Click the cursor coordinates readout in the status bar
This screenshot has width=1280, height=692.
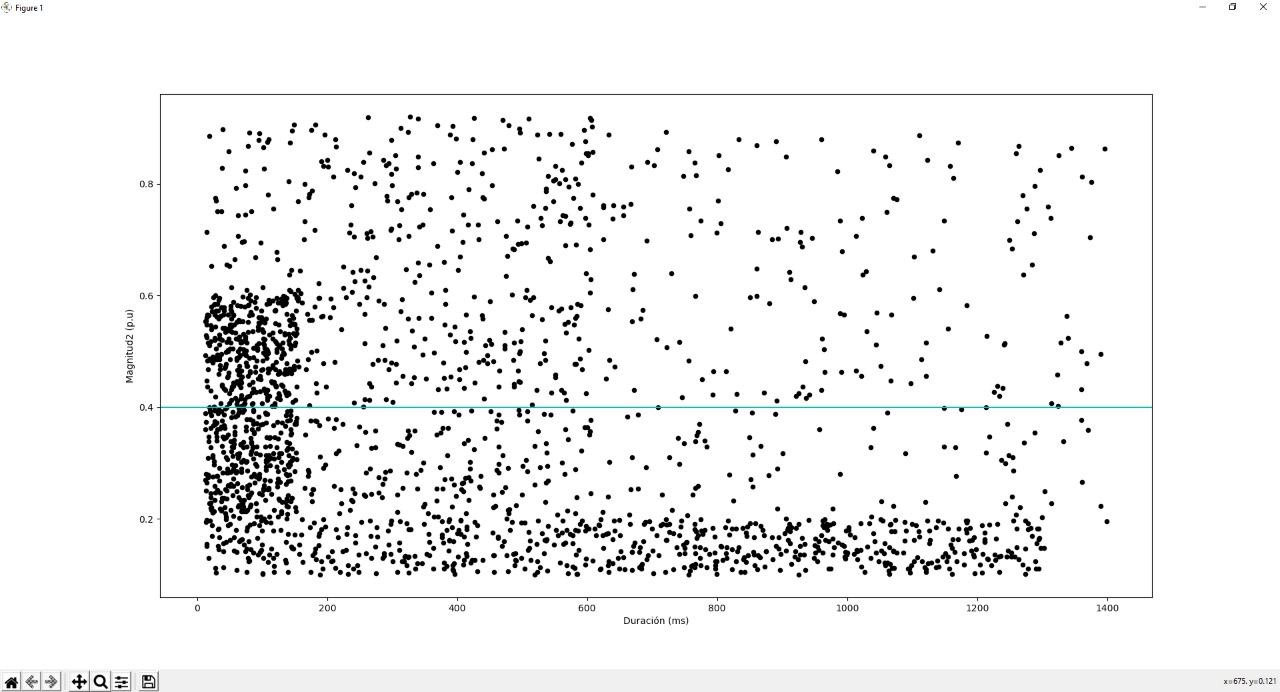click(1251, 682)
